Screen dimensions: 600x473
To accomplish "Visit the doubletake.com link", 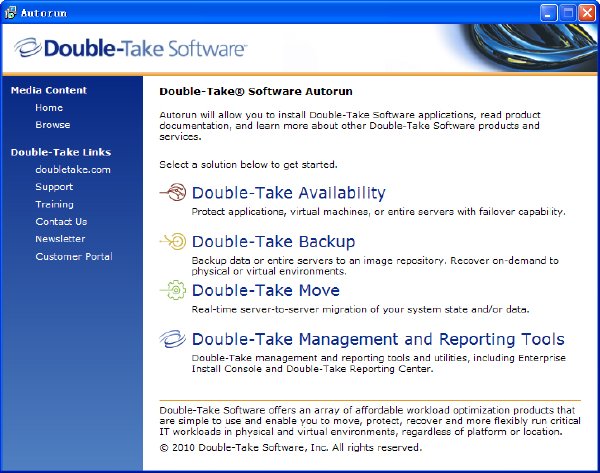I will (73, 170).
